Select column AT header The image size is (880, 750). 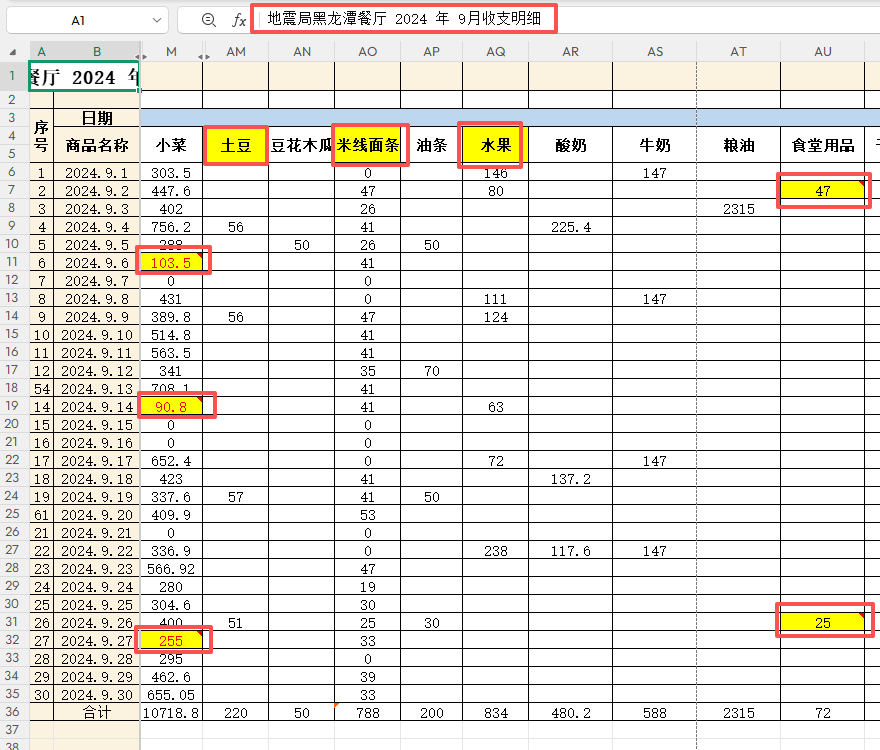(738, 51)
